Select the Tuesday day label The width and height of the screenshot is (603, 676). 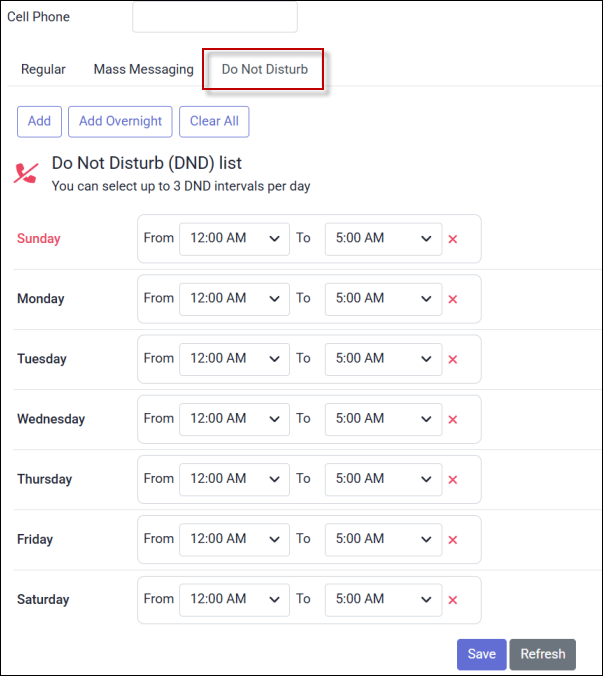(x=42, y=359)
